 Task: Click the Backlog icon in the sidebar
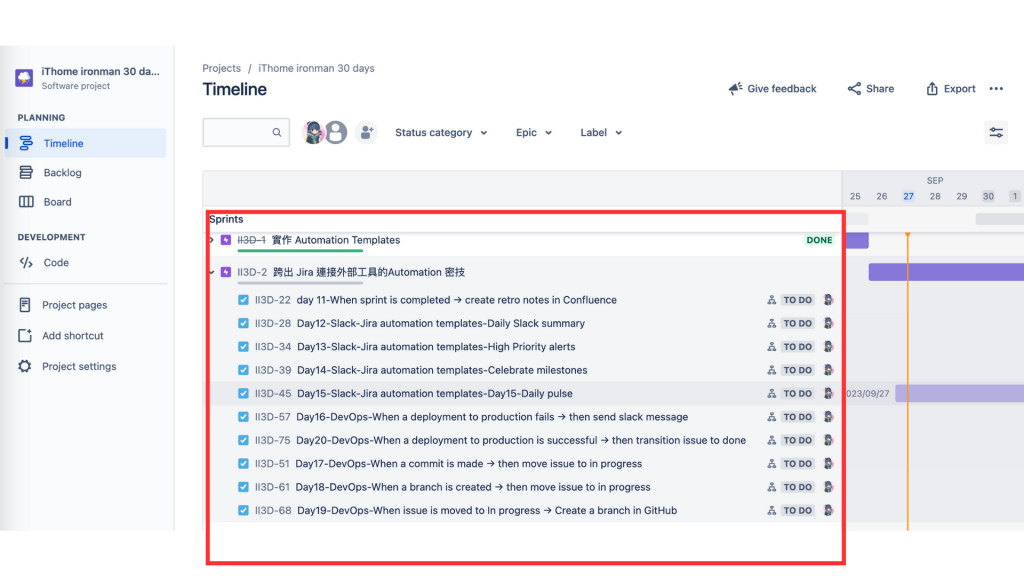(26, 172)
